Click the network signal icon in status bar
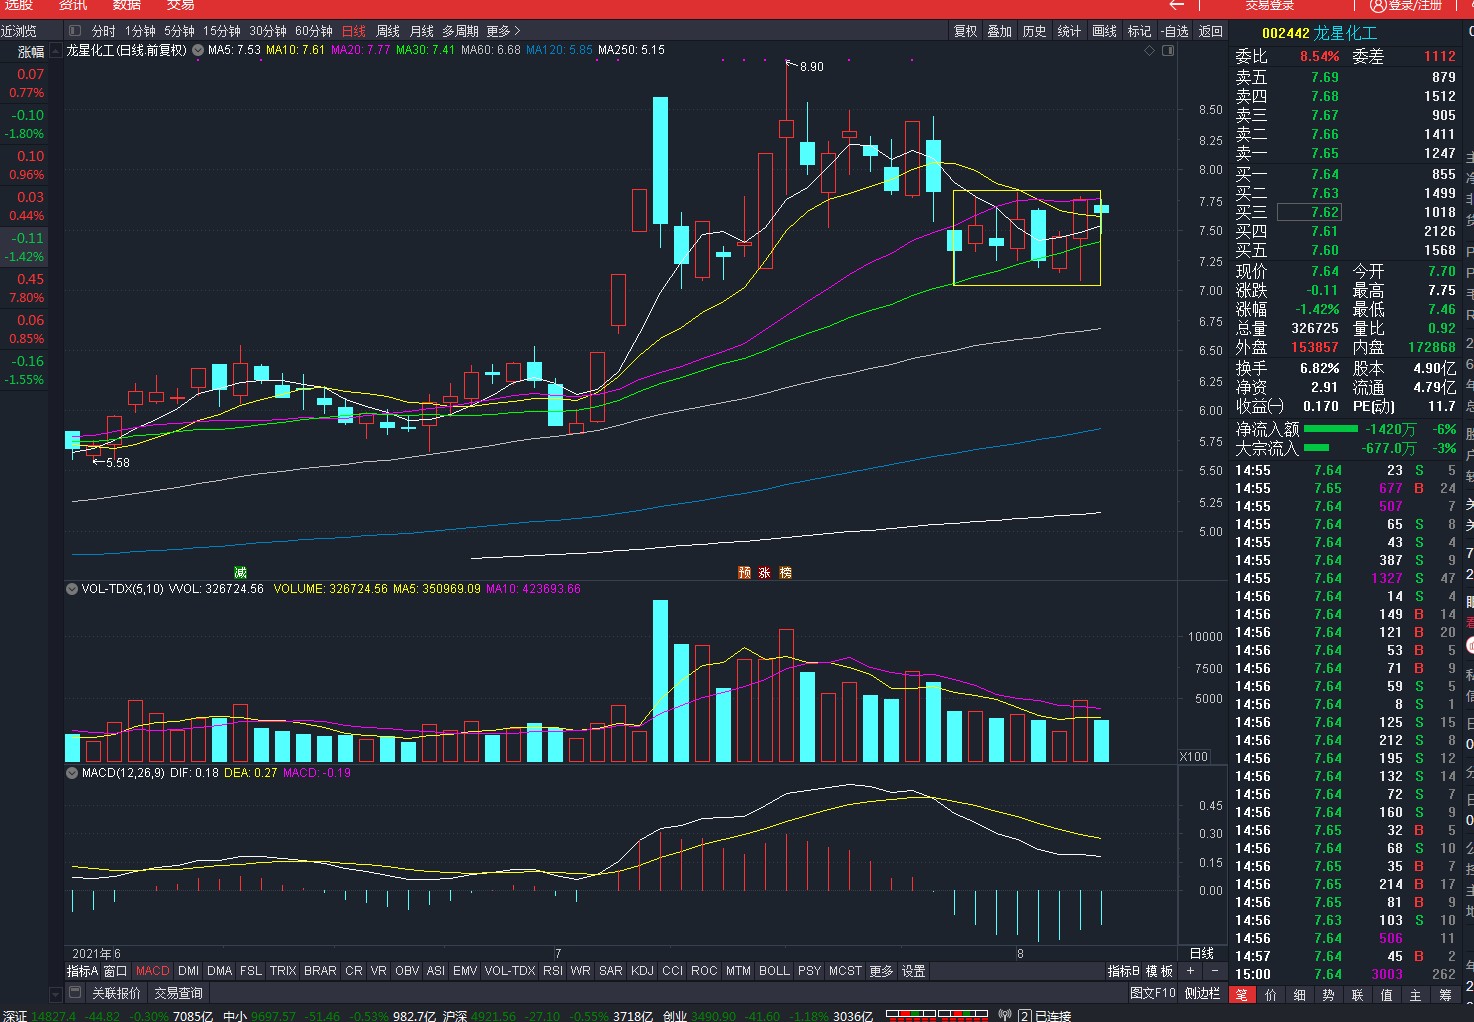Image resolution: width=1474 pixels, height=1022 pixels. [x=1005, y=1016]
